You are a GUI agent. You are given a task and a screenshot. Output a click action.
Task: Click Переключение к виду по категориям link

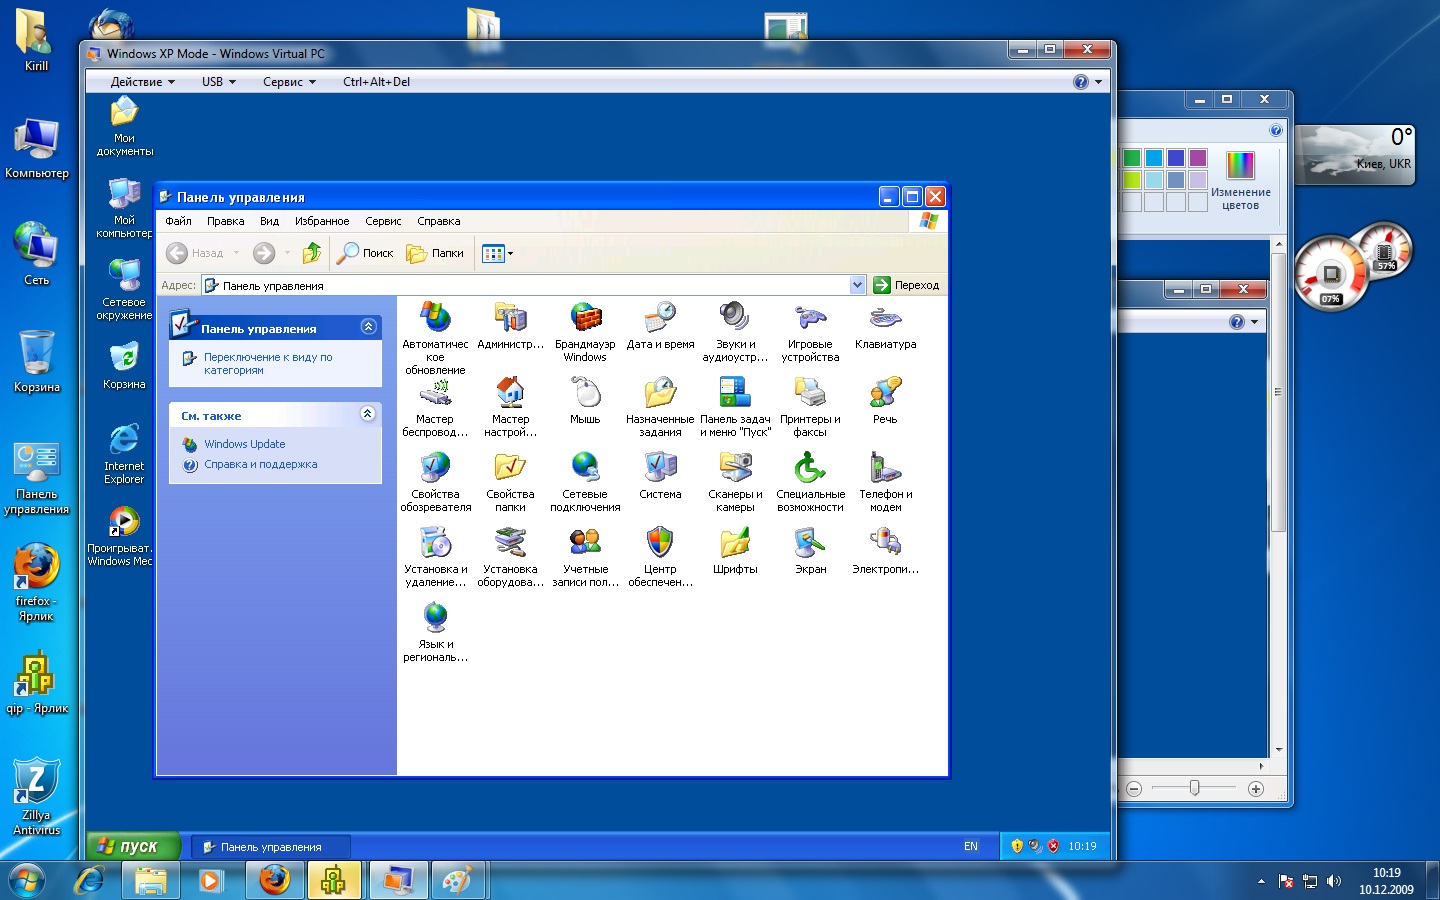pos(268,363)
